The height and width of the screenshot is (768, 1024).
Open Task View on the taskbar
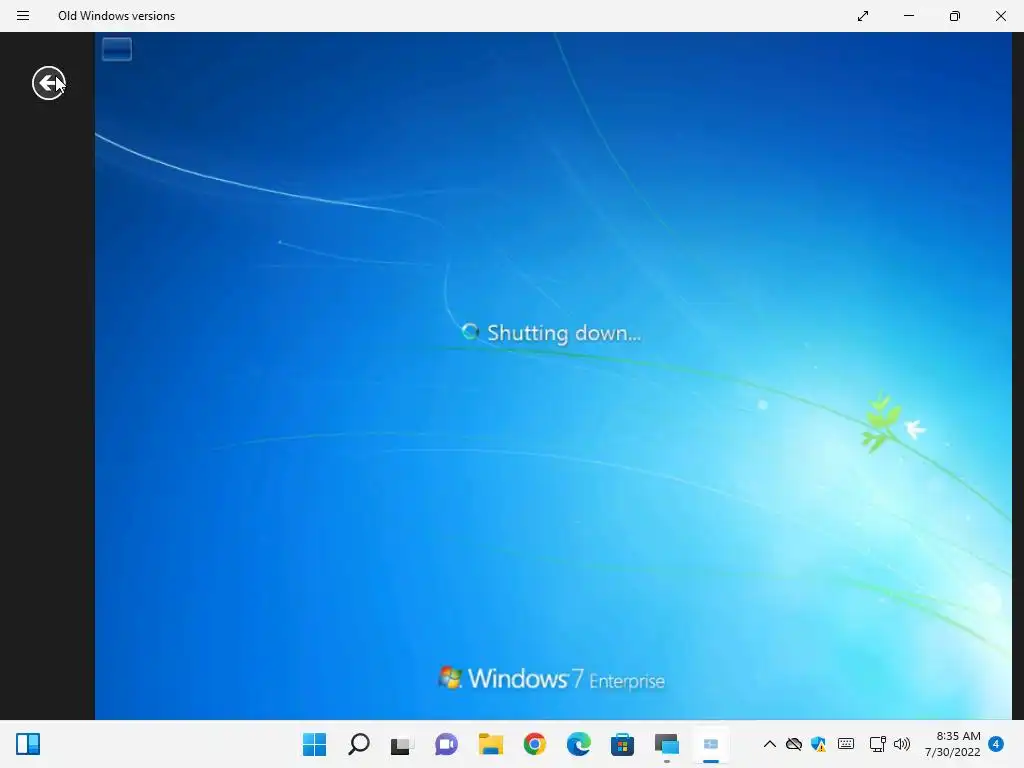(402, 744)
